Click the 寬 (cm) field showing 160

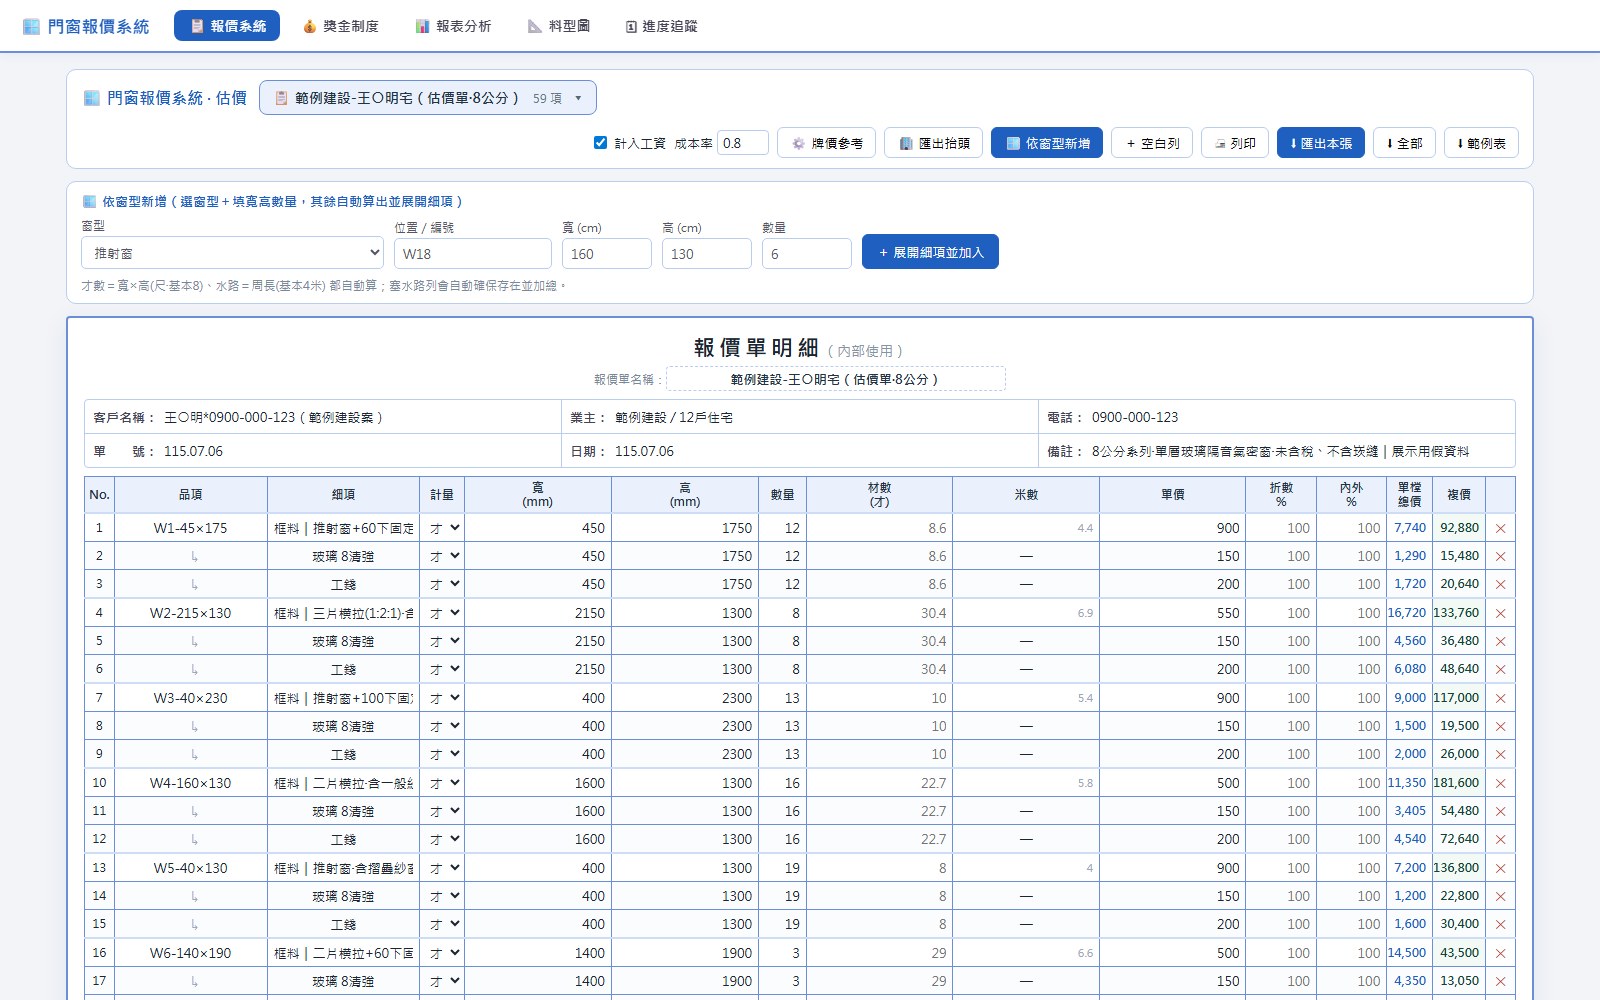[607, 254]
